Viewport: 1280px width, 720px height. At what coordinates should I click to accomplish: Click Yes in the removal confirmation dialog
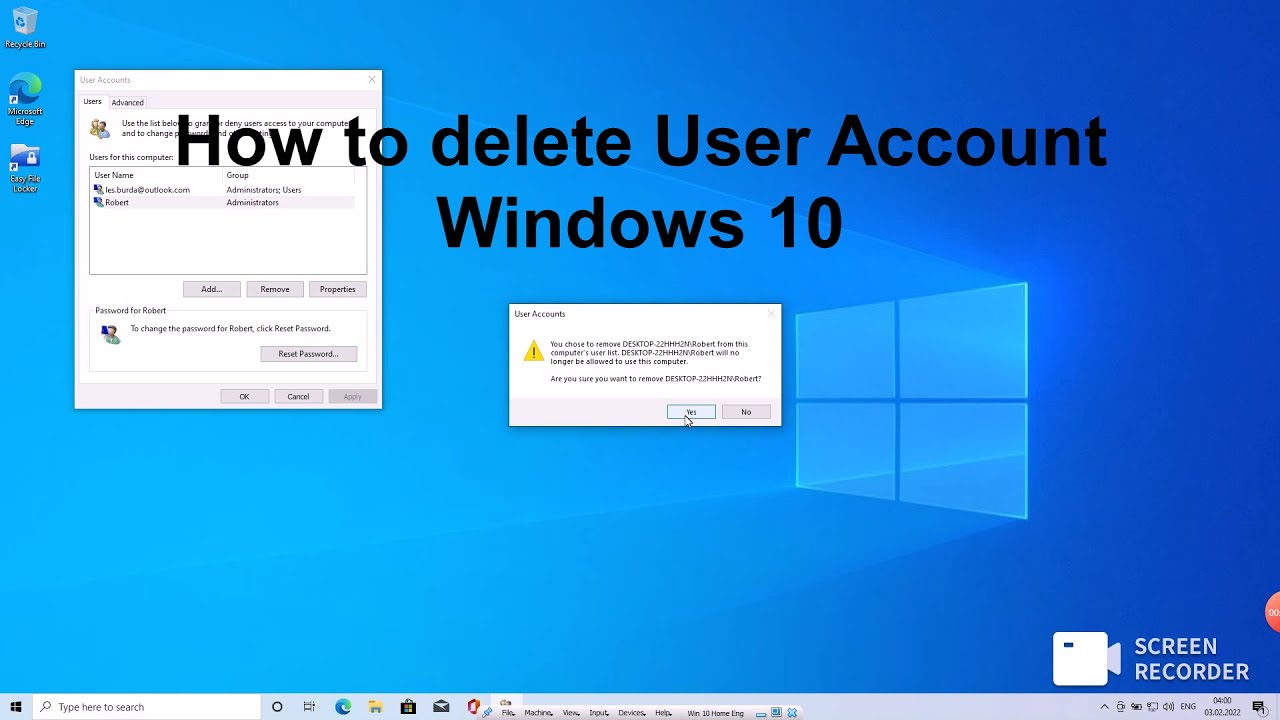pos(691,412)
